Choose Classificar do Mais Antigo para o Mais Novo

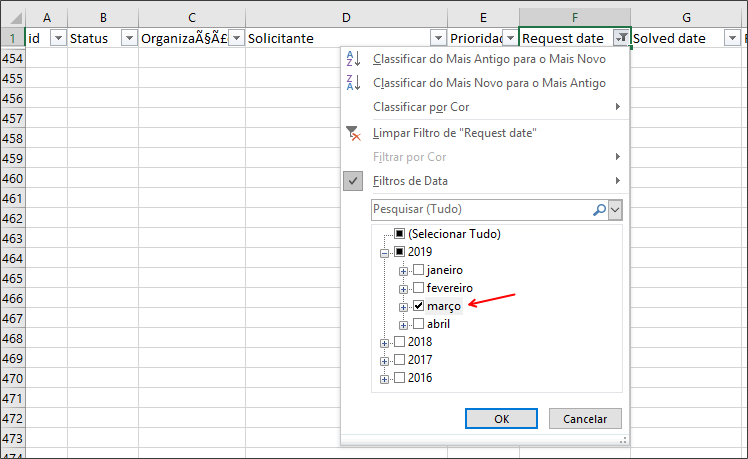coord(485,59)
